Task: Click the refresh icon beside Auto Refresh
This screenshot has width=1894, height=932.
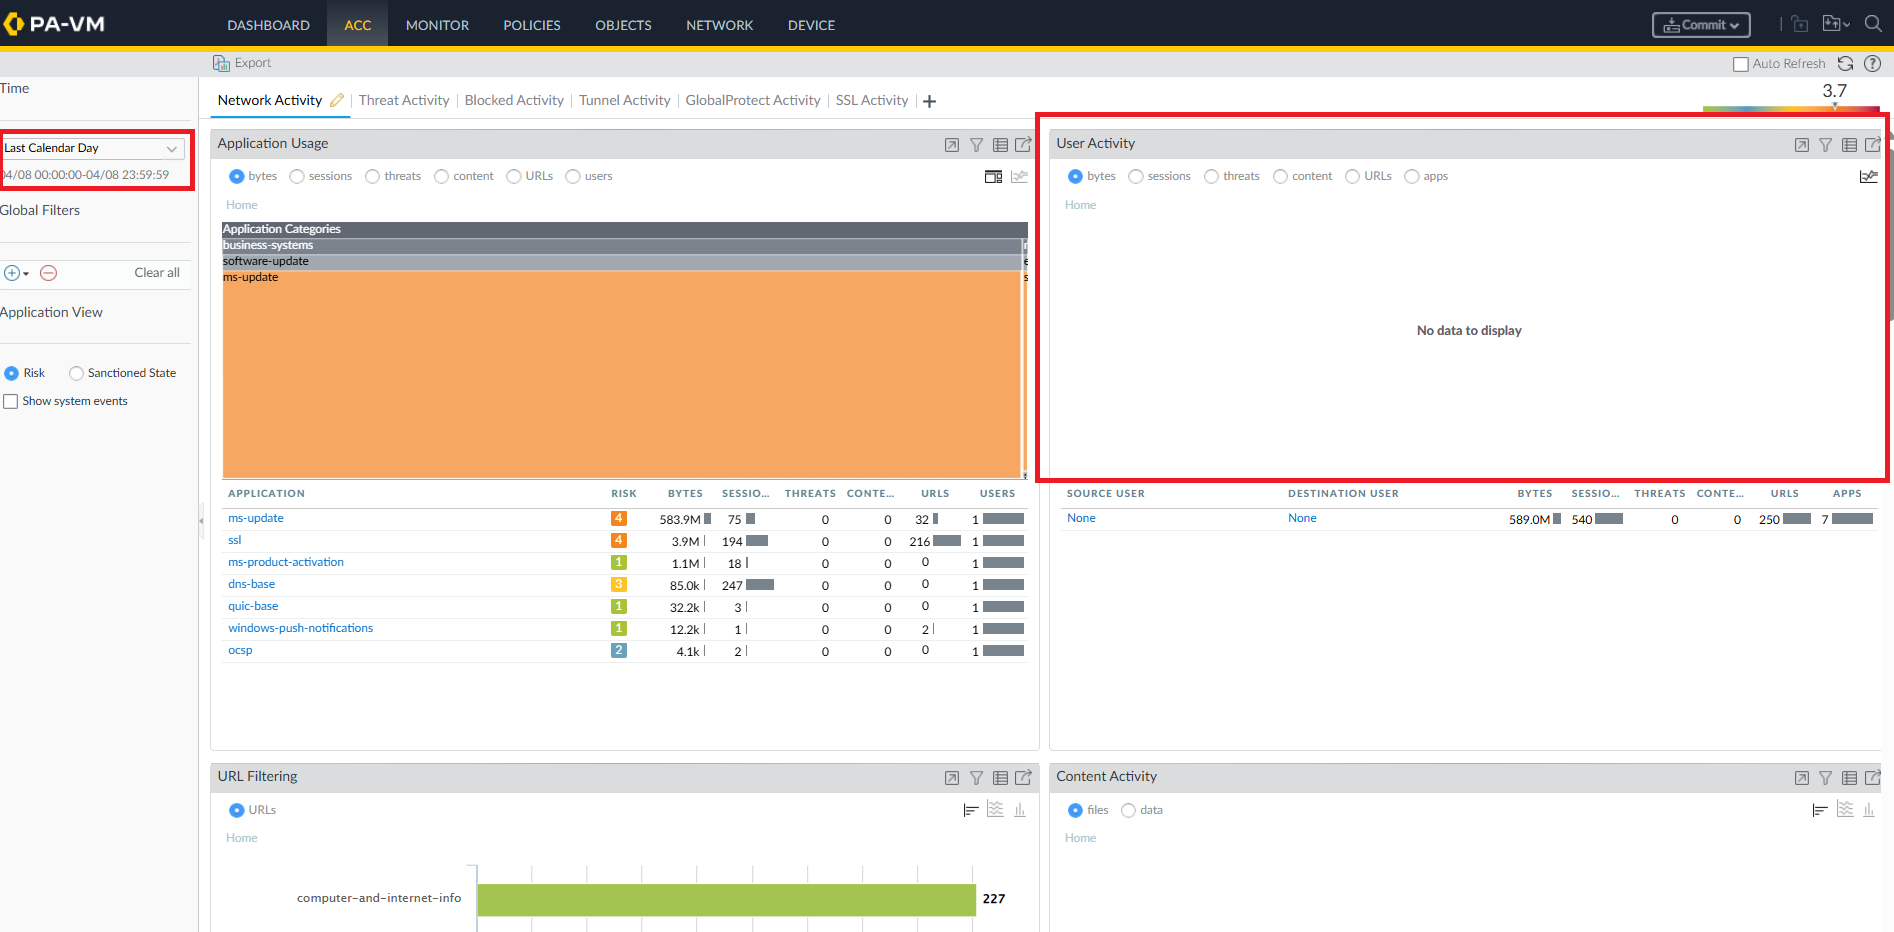Action: pyautogui.click(x=1845, y=63)
